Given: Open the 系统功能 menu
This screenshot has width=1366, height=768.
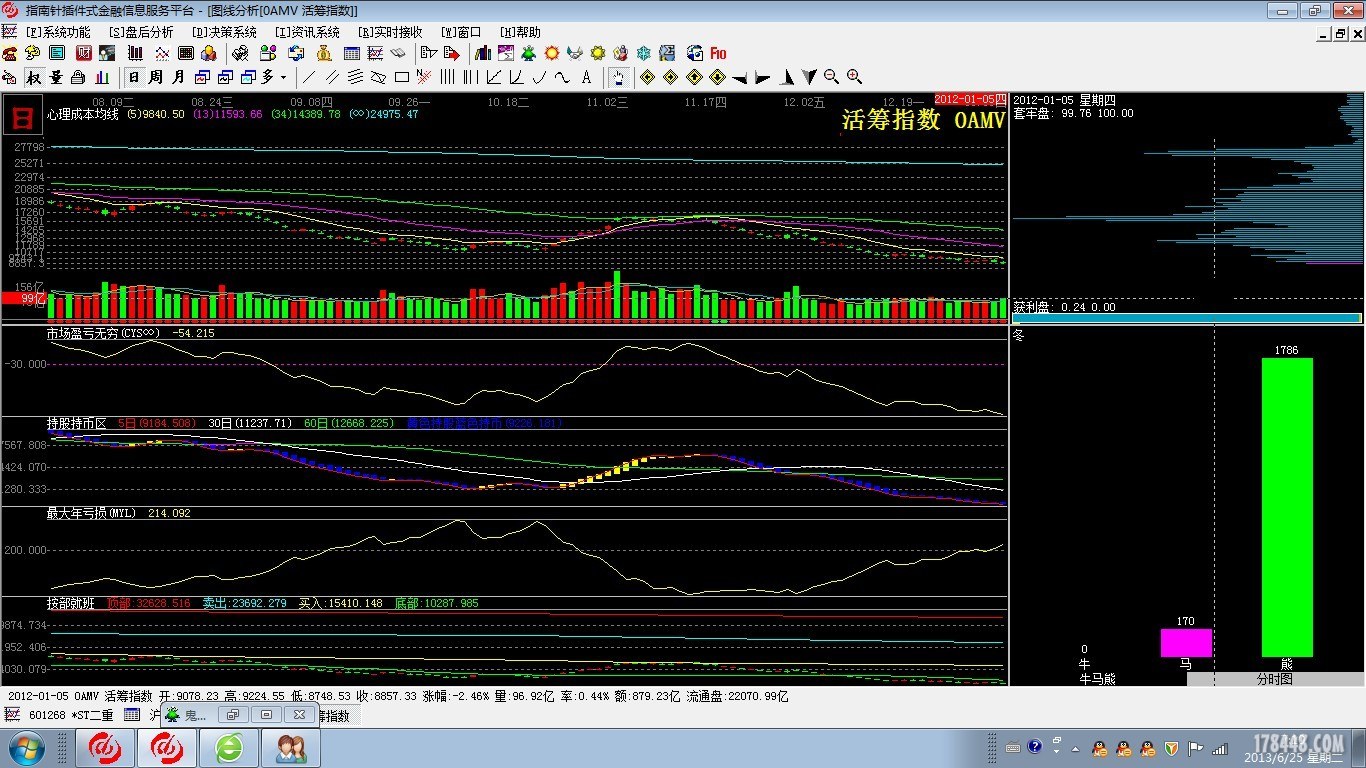Looking at the screenshot, I should 58,32.
